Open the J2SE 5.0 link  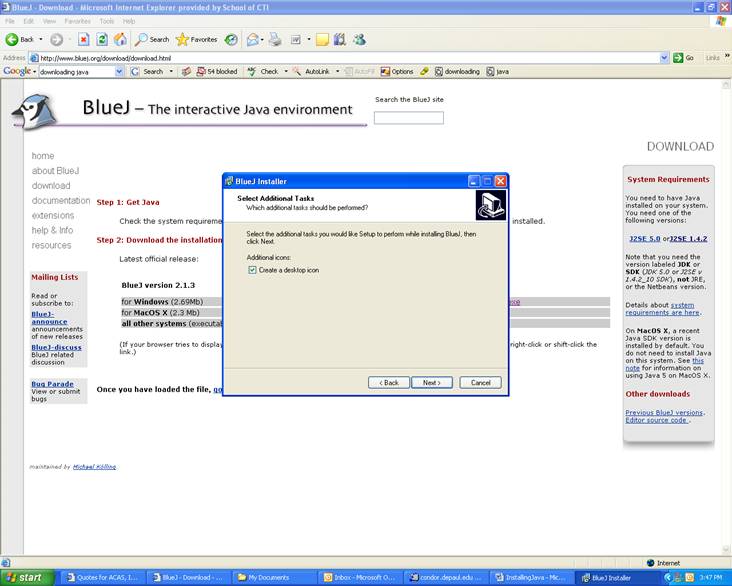pyautogui.click(x=645, y=239)
